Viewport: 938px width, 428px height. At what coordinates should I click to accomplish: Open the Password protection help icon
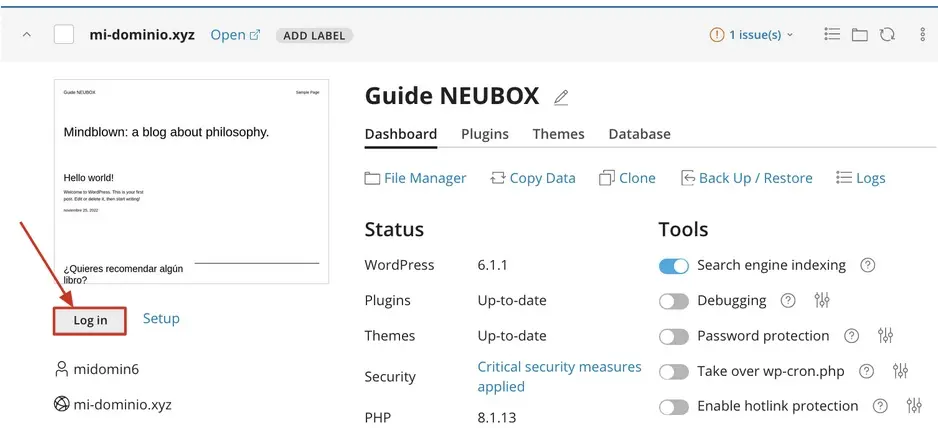pyautogui.click(x=851, y=336)
